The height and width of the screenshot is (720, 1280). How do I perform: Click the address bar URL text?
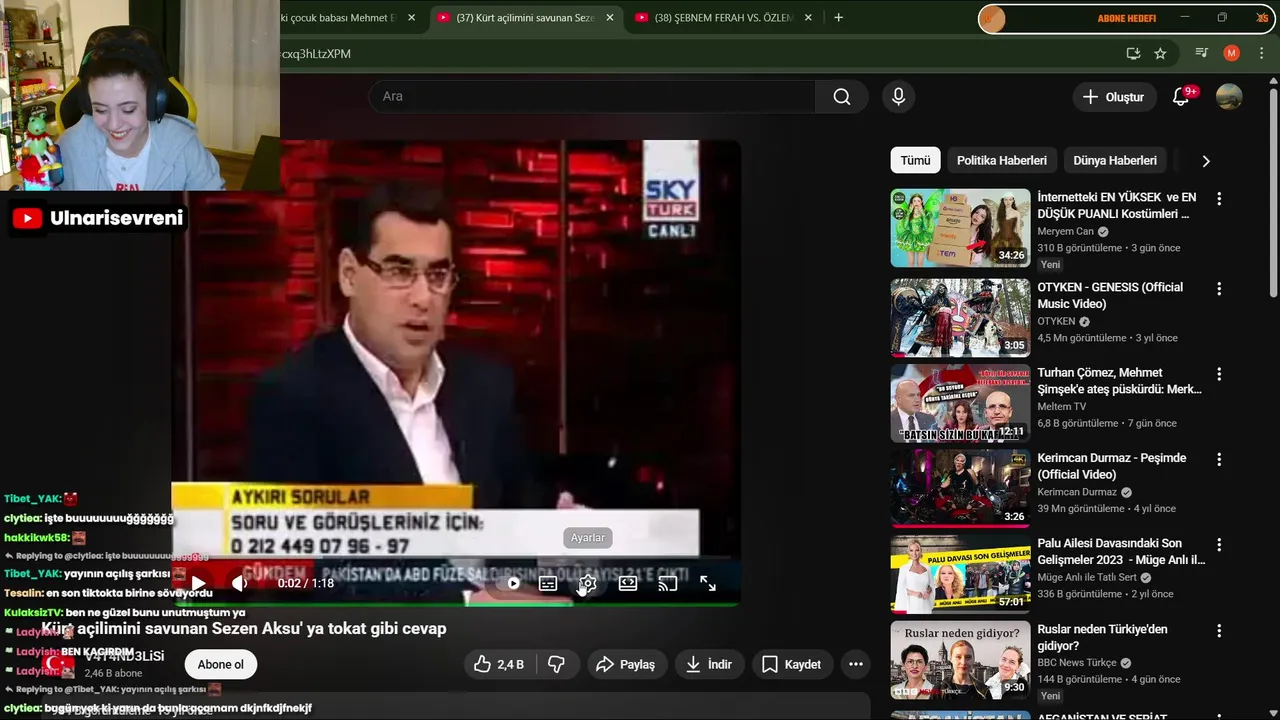point(316,54)
